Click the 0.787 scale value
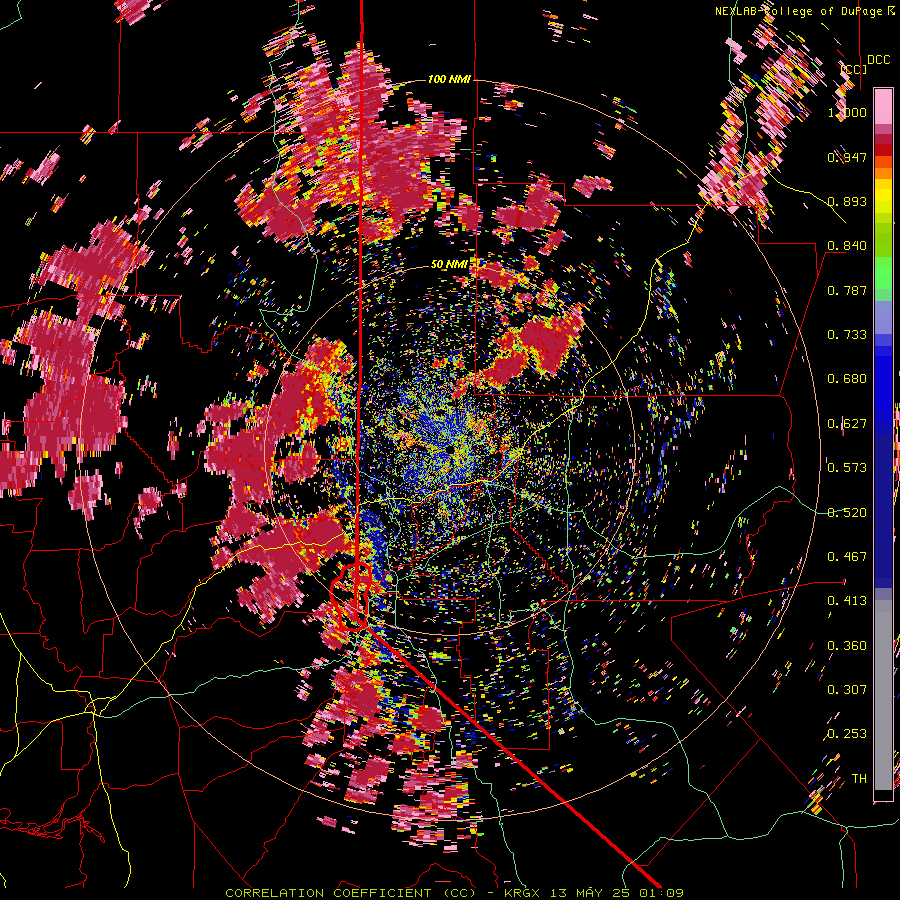Screen dimensions: 900x900 (x=847, y=290)
